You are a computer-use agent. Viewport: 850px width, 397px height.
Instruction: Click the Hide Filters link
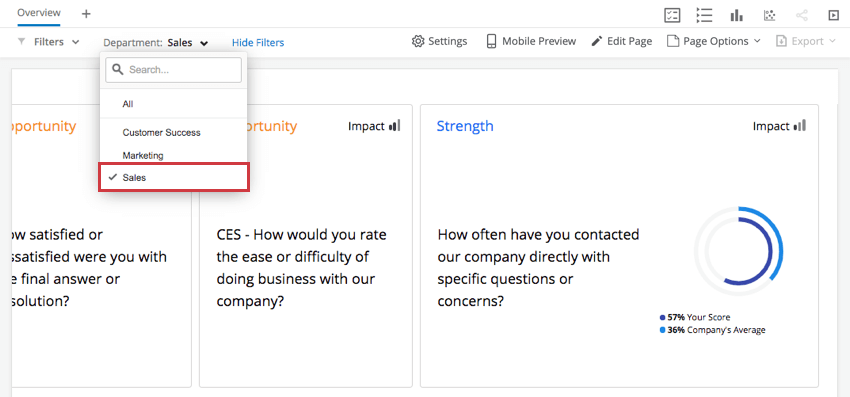click(258, 42)
